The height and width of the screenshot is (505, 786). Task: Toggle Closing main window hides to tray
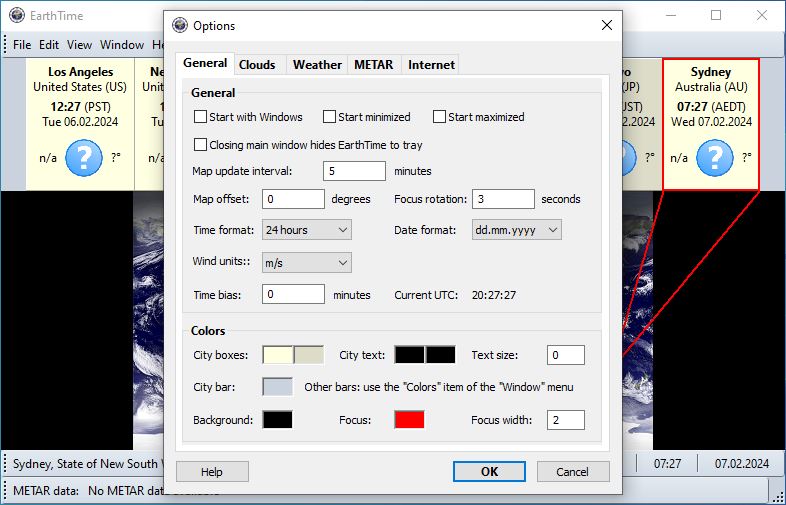coord(200,145)
